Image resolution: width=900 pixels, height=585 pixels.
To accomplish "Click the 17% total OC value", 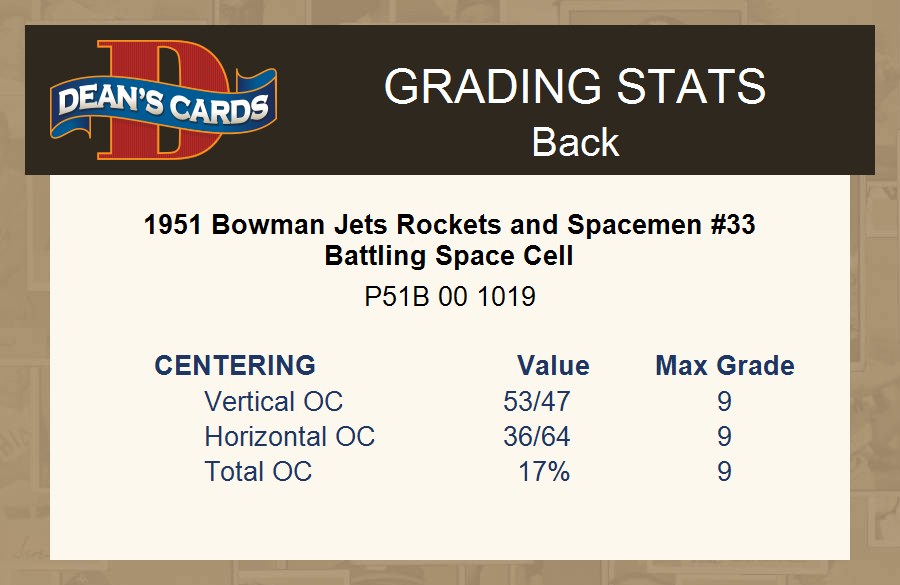I will pyautogui.click(x=544, y=472).
